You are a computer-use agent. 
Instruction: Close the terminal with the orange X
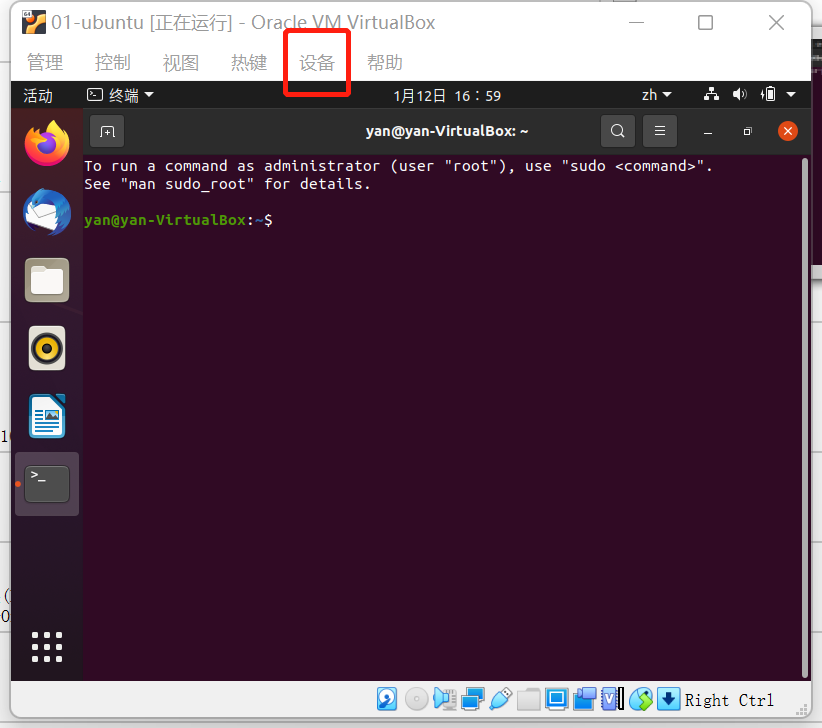click(787, 131)
